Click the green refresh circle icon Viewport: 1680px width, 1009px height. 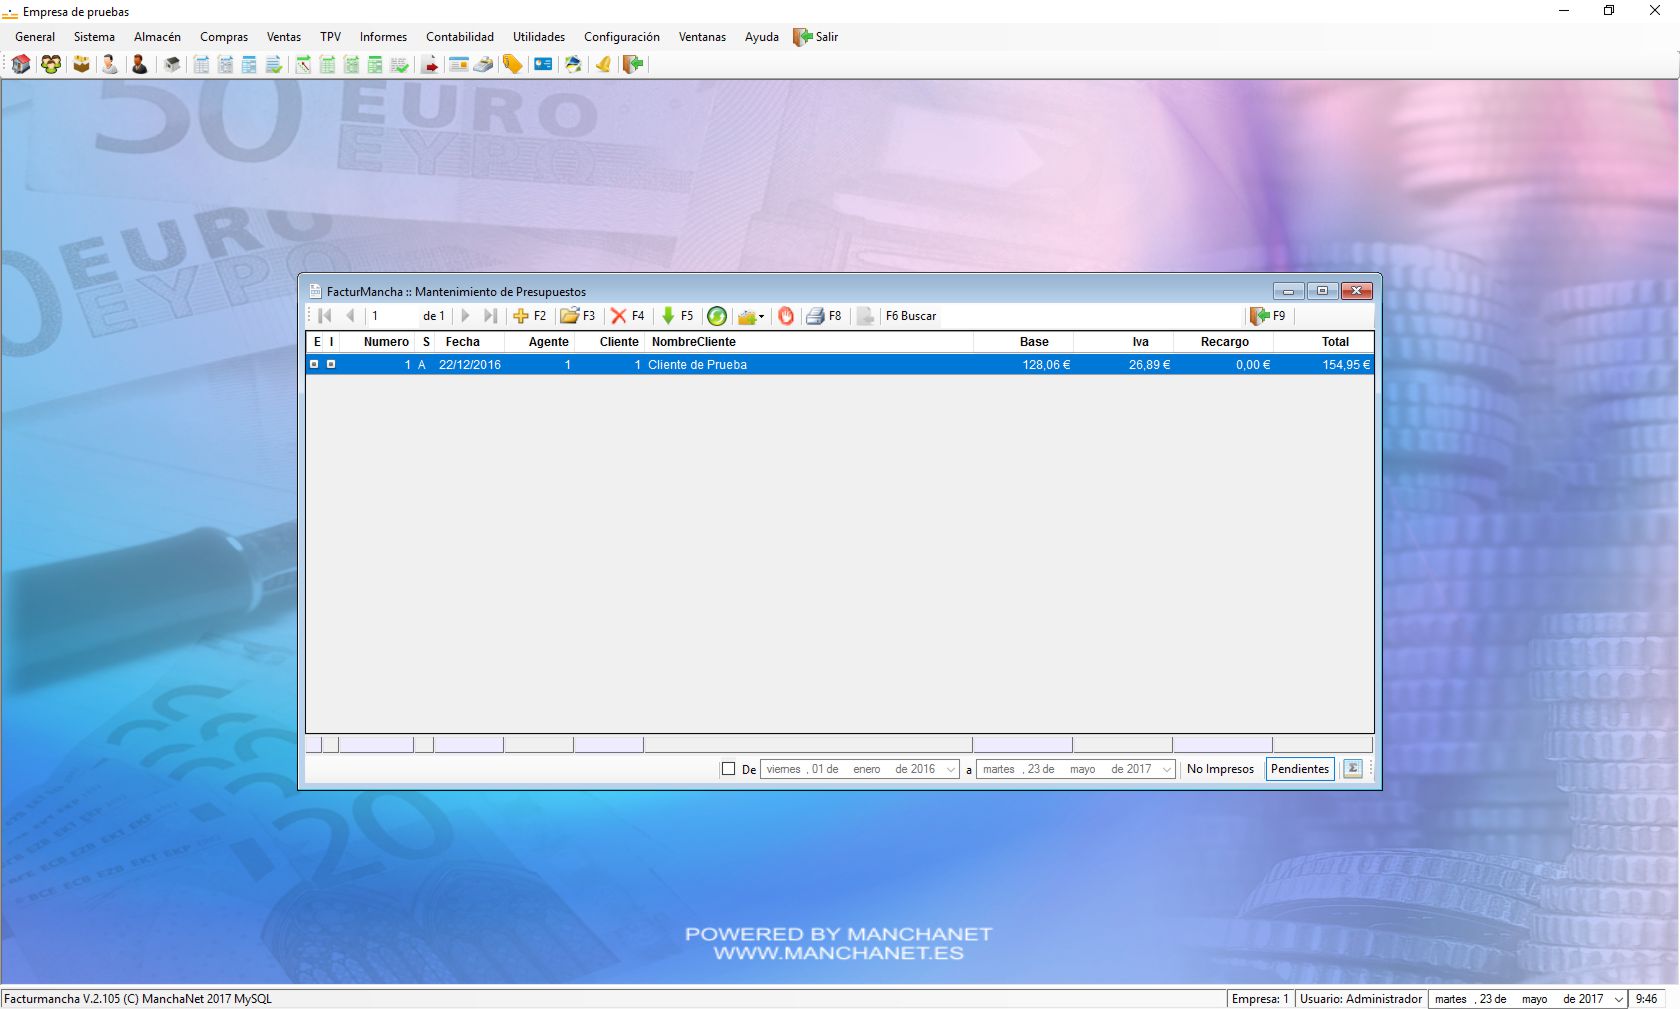click(x=717, y=316)
